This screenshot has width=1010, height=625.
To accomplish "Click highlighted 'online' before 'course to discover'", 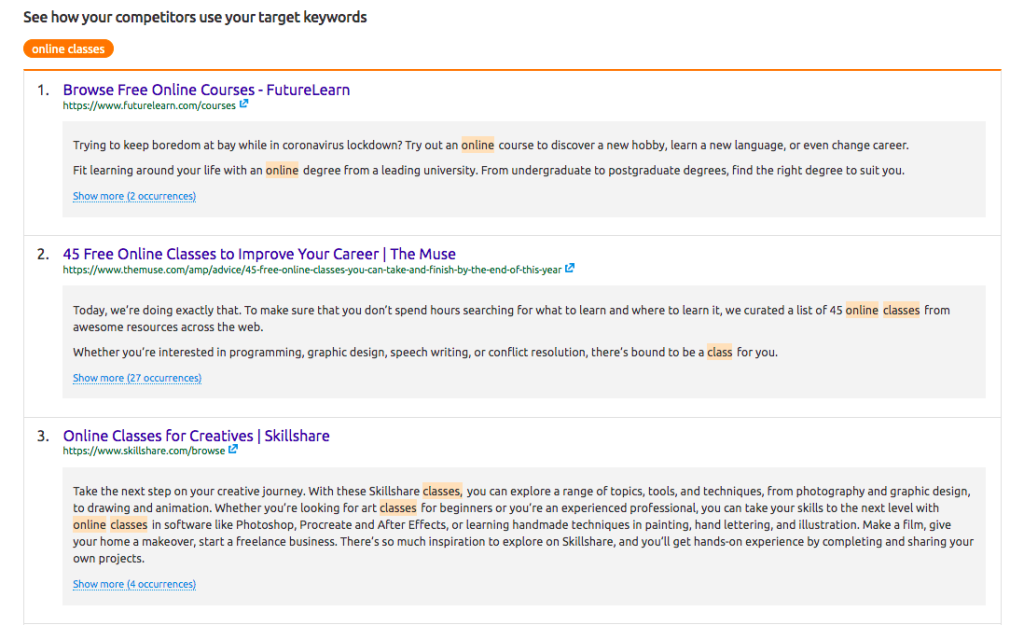I will tap(478, 145).
